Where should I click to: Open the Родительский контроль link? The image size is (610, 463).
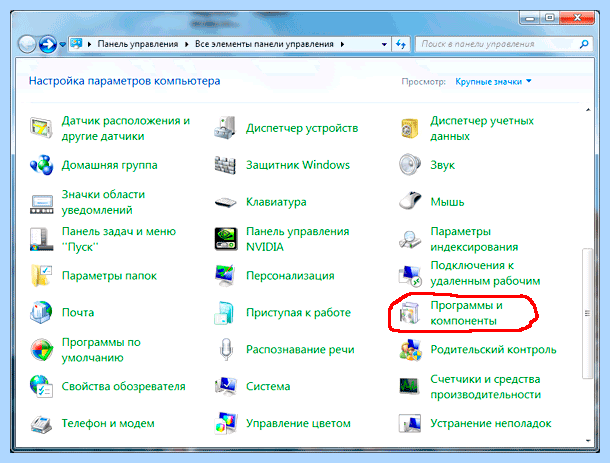[493, 349]
